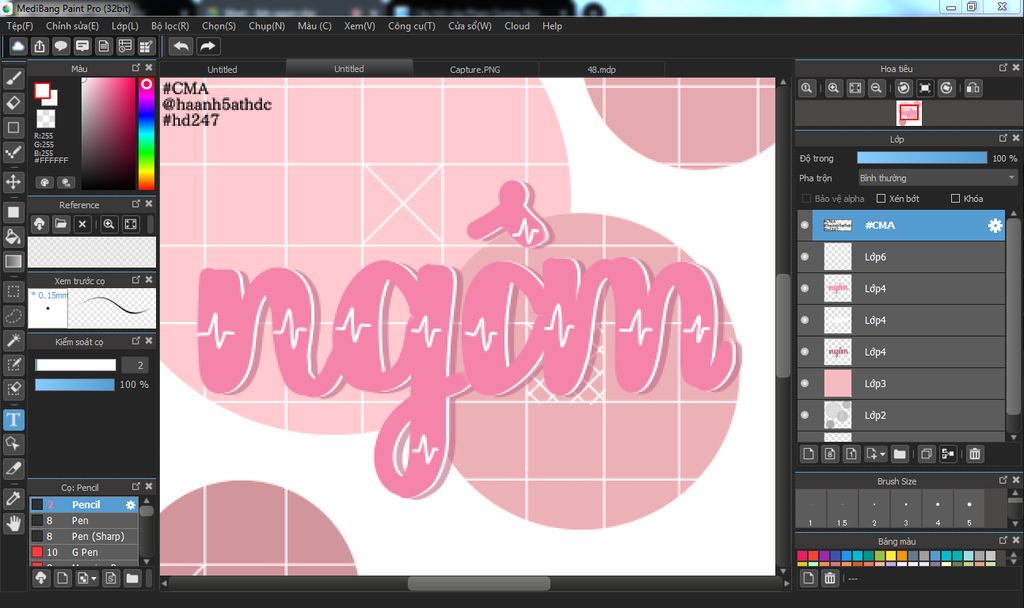1024x608 pixels.
Task: Flip the view with the navigator flip icon
Action: pyautogui.click(x=973, y=88)
